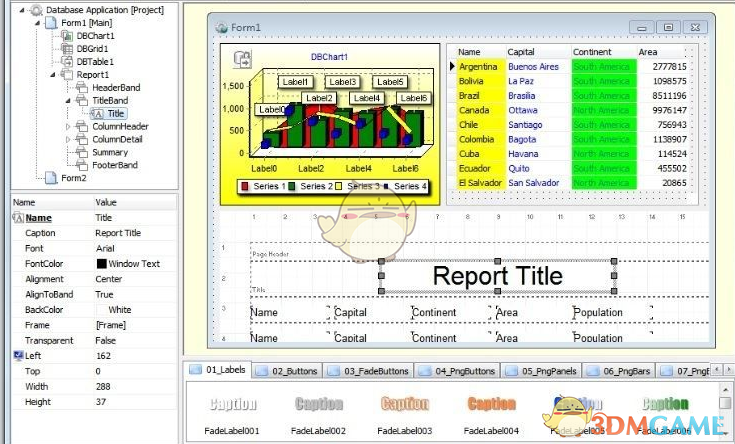
Task: Click the Frame property value [Frame]
Action: 111,325
